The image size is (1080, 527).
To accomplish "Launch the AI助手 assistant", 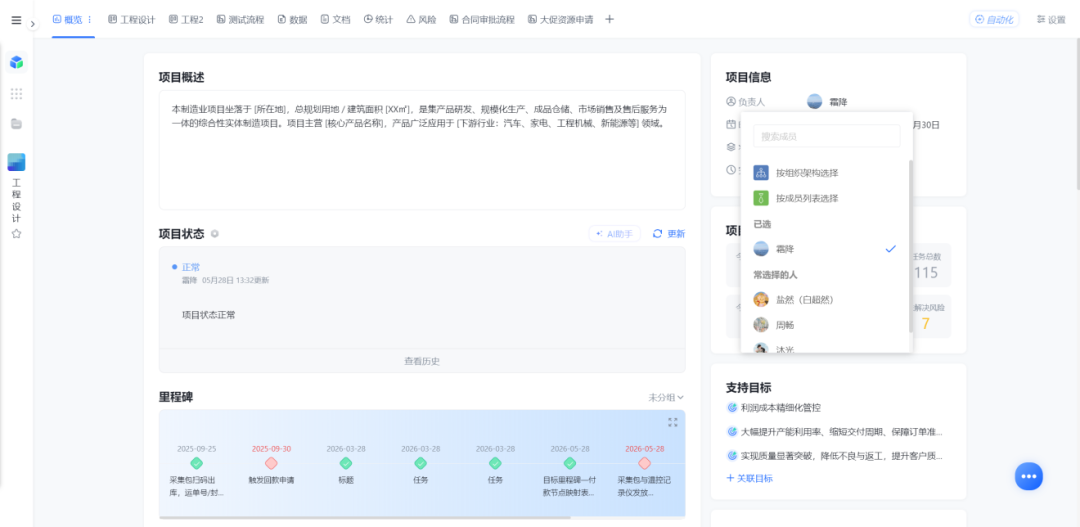I will tap(614, 234).
